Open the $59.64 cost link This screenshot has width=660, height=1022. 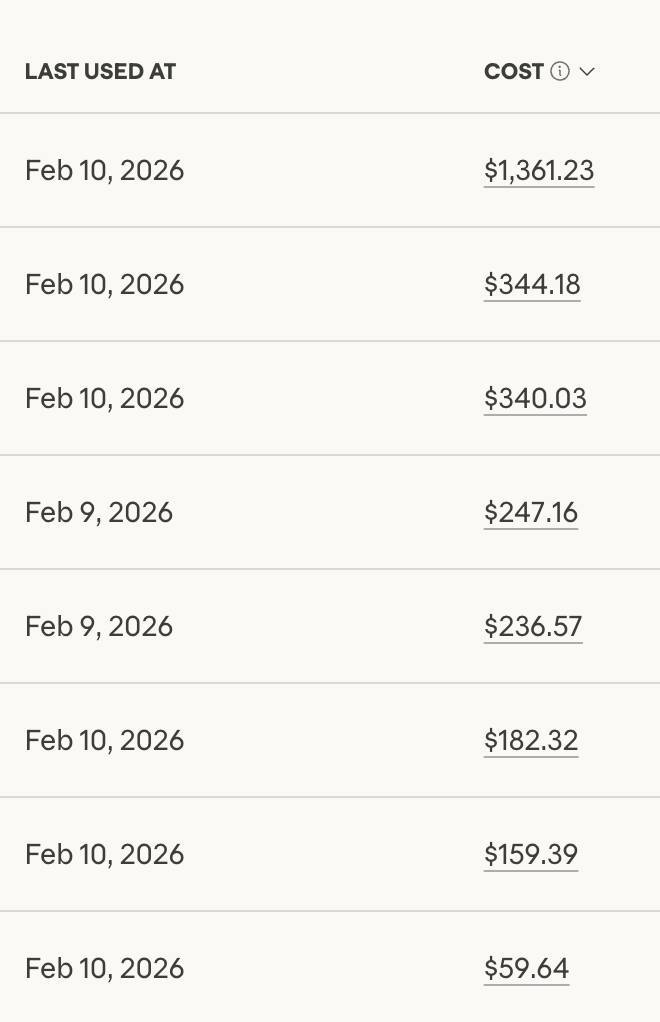[526, 969]
